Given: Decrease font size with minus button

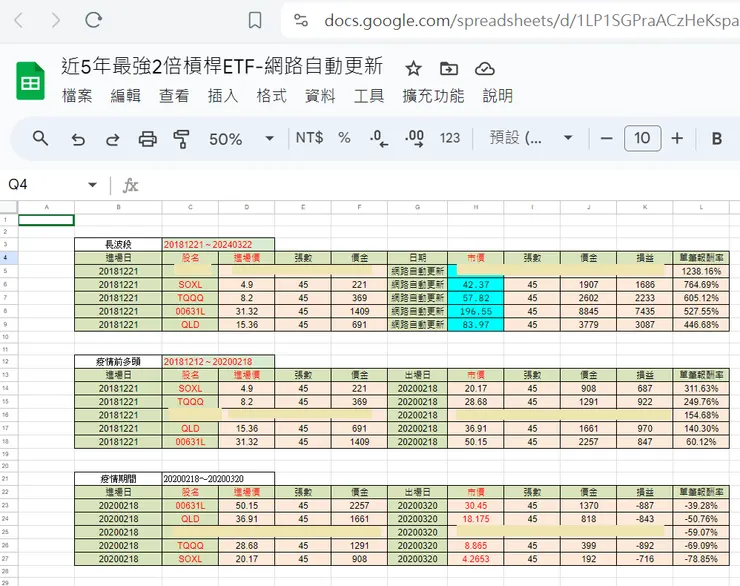Looking at the screenshot, I should click(x=606, y=139).
